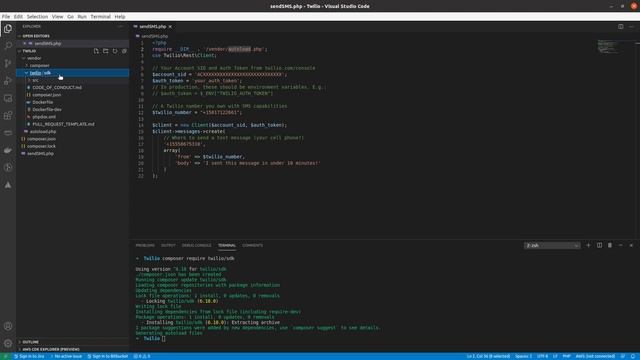Open the Selection menu
The height and width of the screenshot is (360, 640).
[37, 16]
